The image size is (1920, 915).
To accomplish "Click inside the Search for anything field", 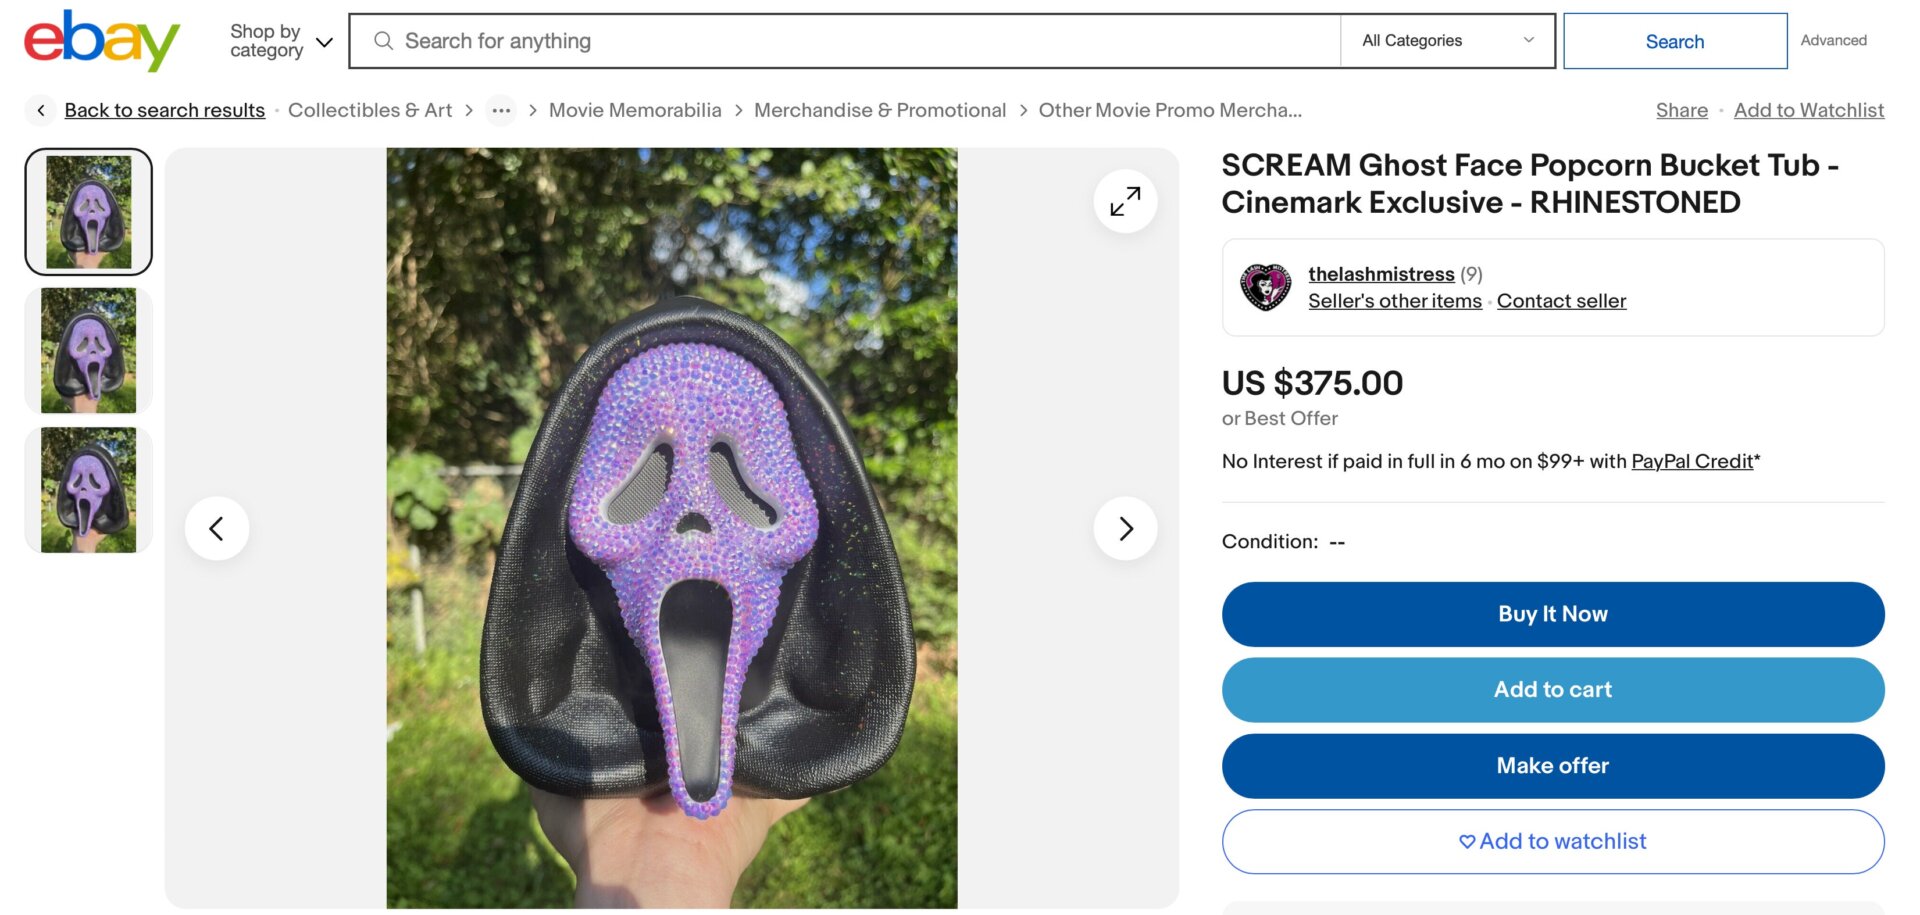I will click(700, 40).
